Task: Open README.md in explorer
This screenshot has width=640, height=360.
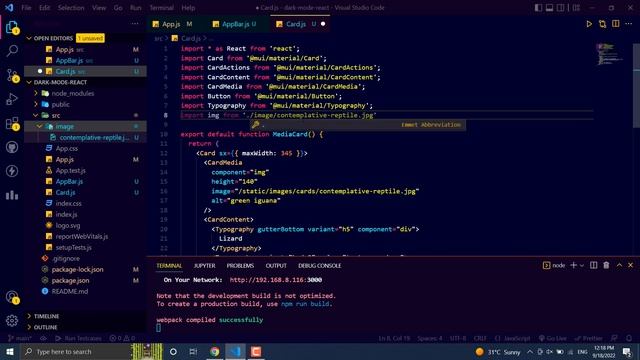Action: click(x=69, y=291)
